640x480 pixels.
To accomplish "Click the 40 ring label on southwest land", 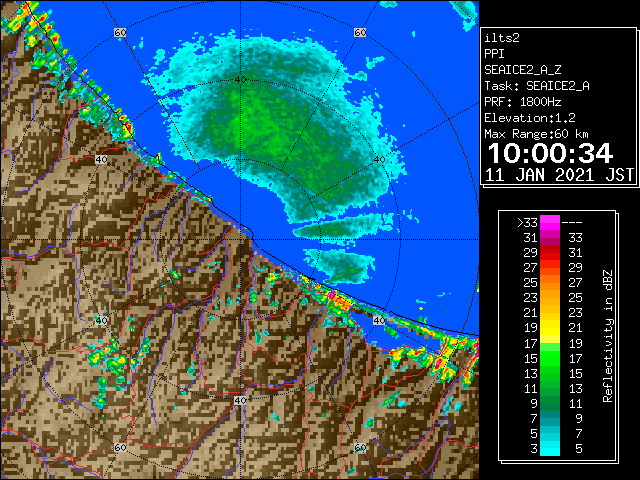I will pyautogui.click(x=101, y=320).
